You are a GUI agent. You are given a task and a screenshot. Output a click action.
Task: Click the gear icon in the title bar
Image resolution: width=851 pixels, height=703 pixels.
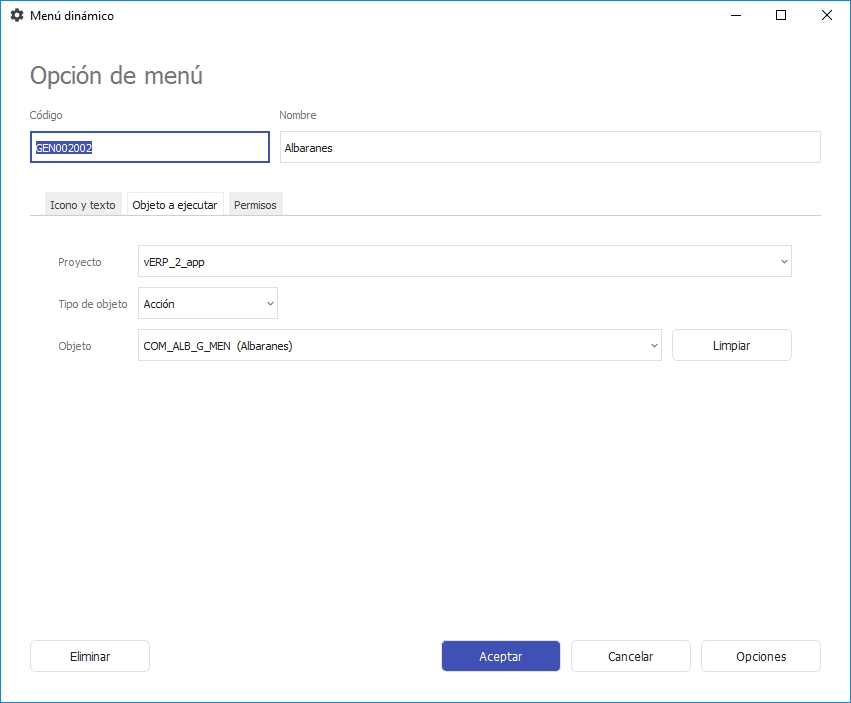pos(16,16)
